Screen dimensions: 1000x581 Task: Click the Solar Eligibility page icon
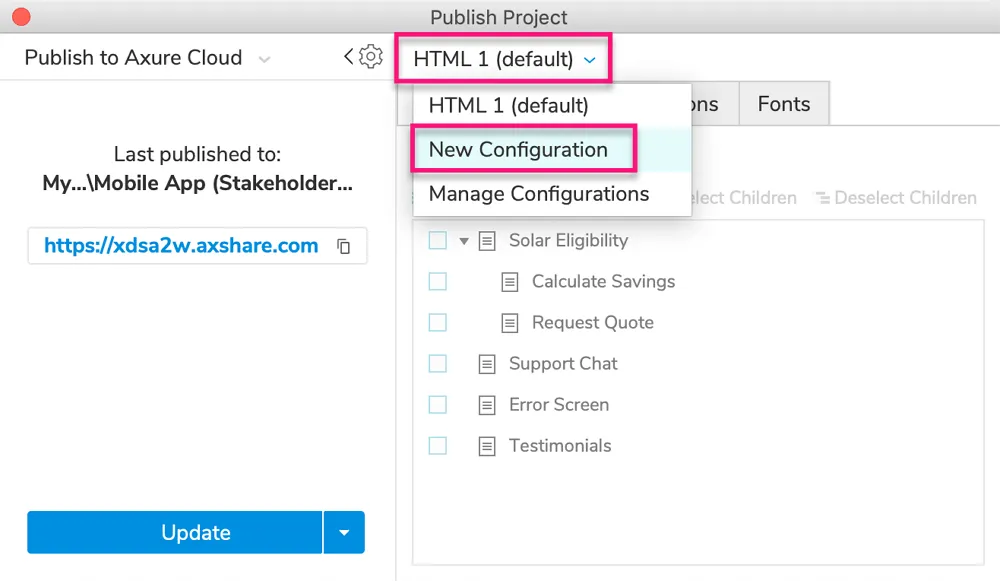click(x=487, y=241)
